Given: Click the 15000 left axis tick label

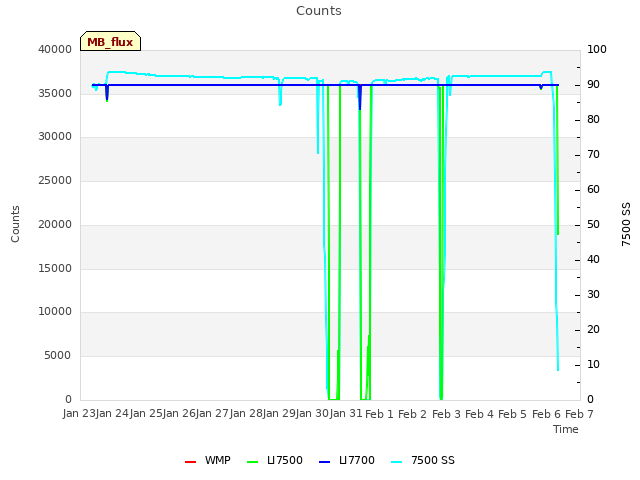Looking at the screenshot, I should coord(55,269).
